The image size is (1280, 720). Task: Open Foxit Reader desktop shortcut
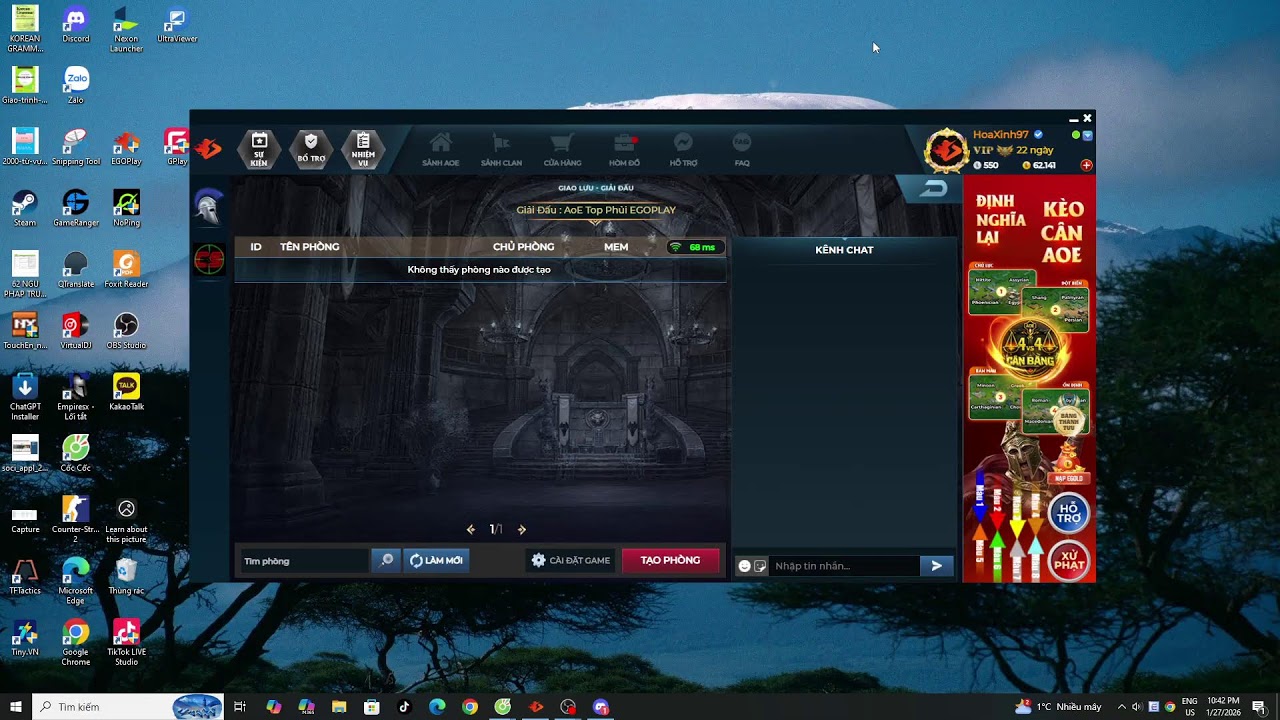pyautogui.click(x=126, y=269)
